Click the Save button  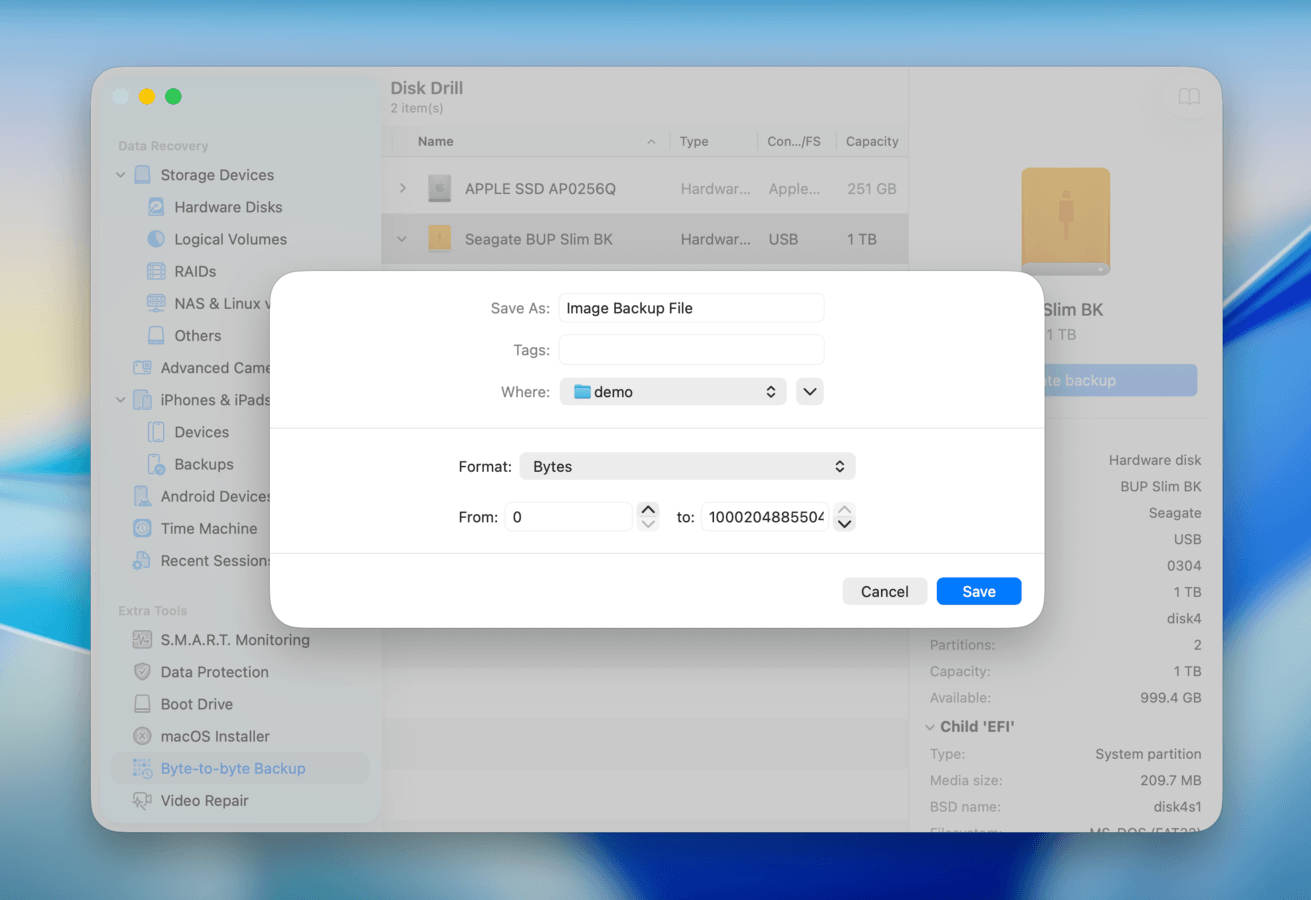[978, 591]
